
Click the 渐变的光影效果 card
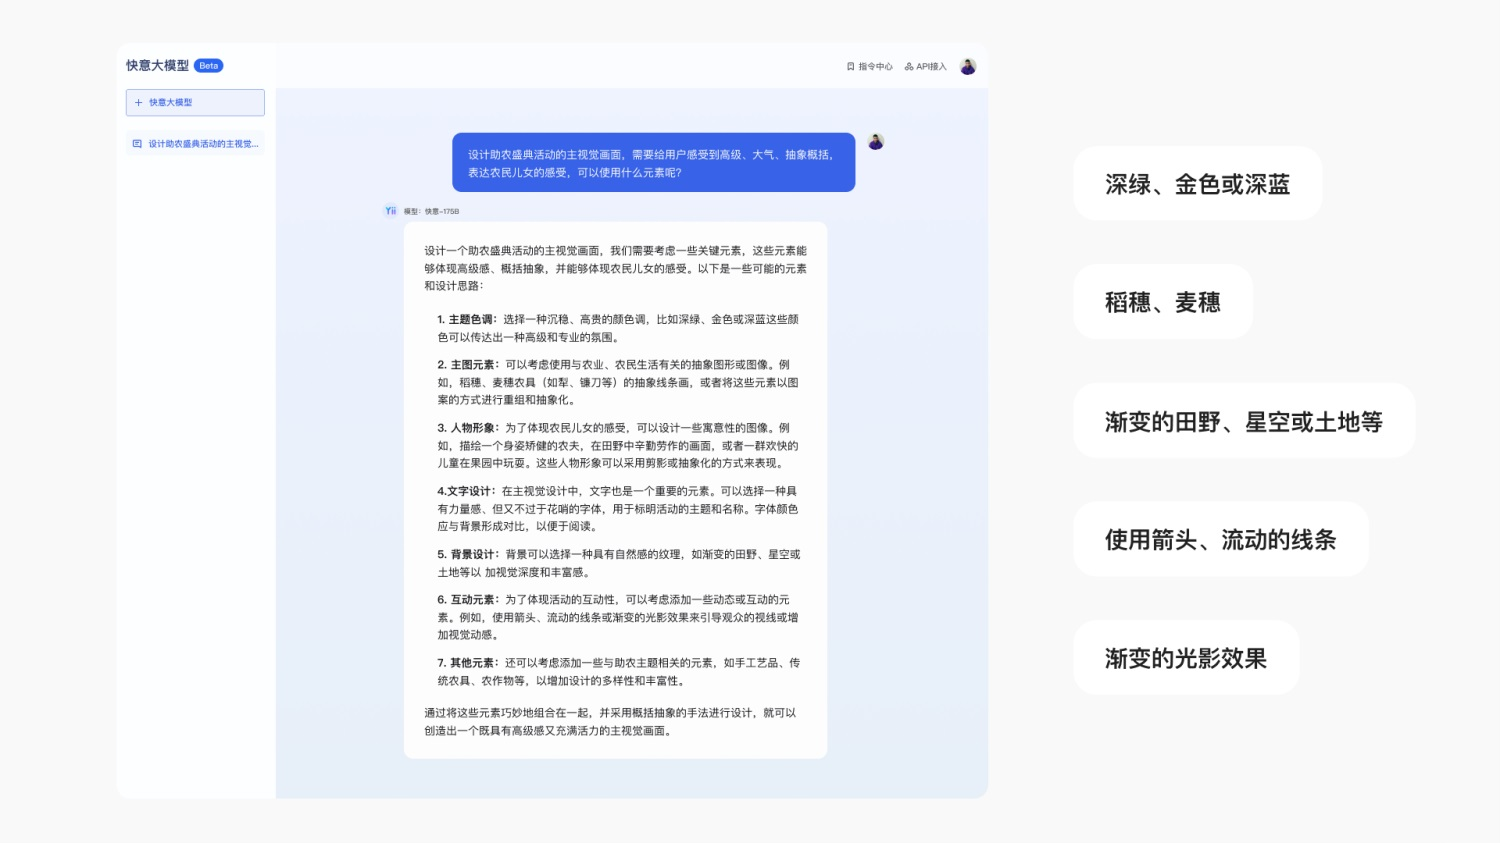(1186, 658)
